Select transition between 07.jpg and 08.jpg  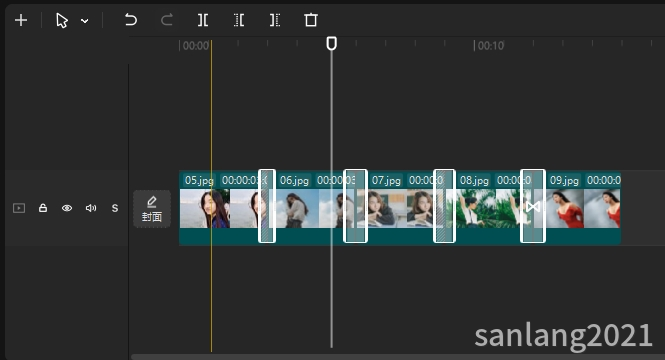point(444,206)
